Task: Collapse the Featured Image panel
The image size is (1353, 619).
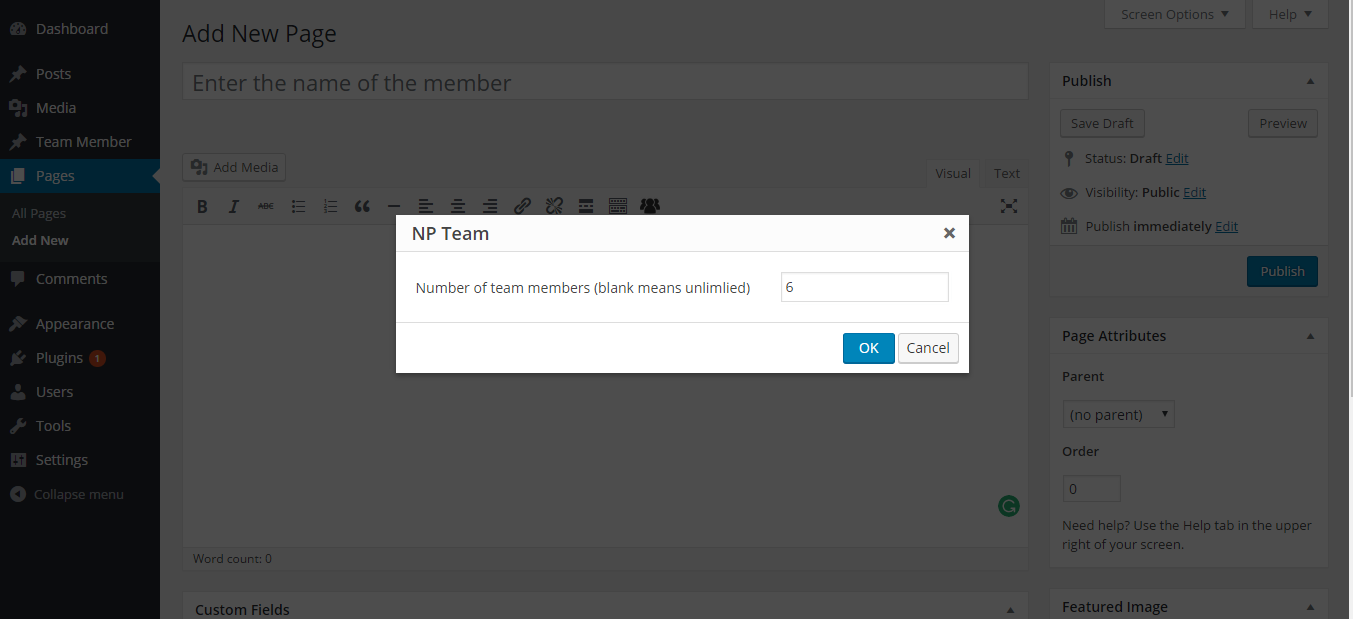Action: (1310, 607)
